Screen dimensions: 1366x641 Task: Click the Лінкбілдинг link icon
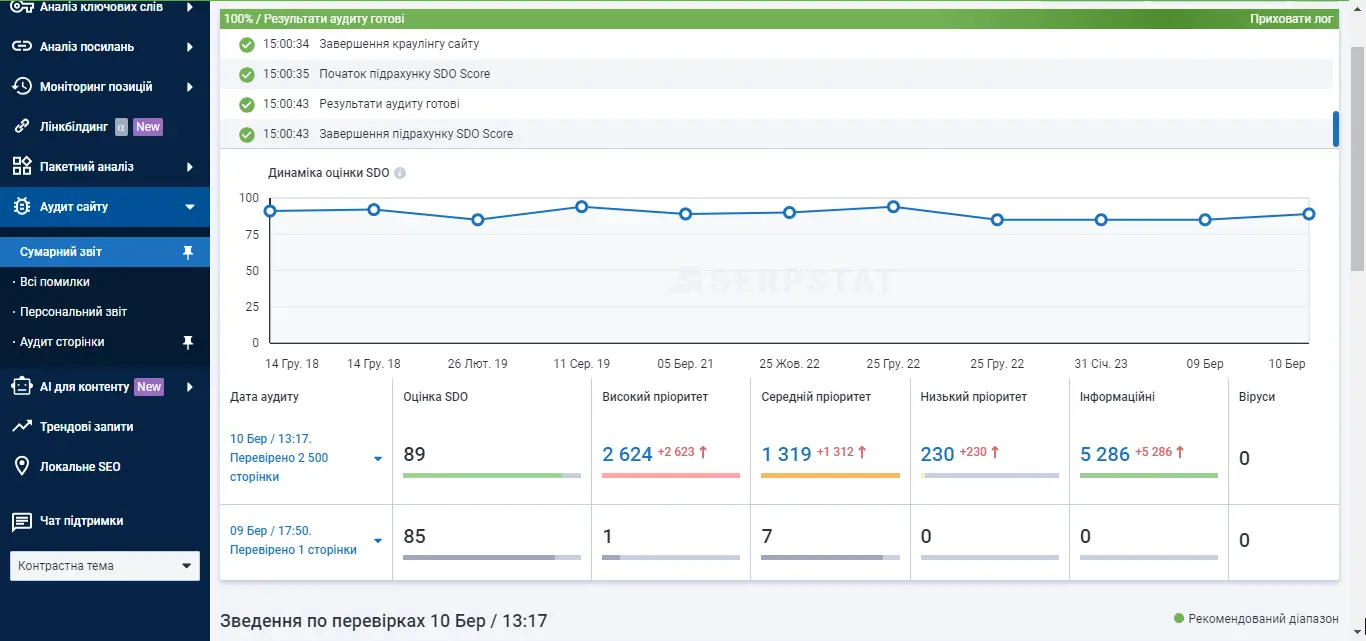coord(21,127)
